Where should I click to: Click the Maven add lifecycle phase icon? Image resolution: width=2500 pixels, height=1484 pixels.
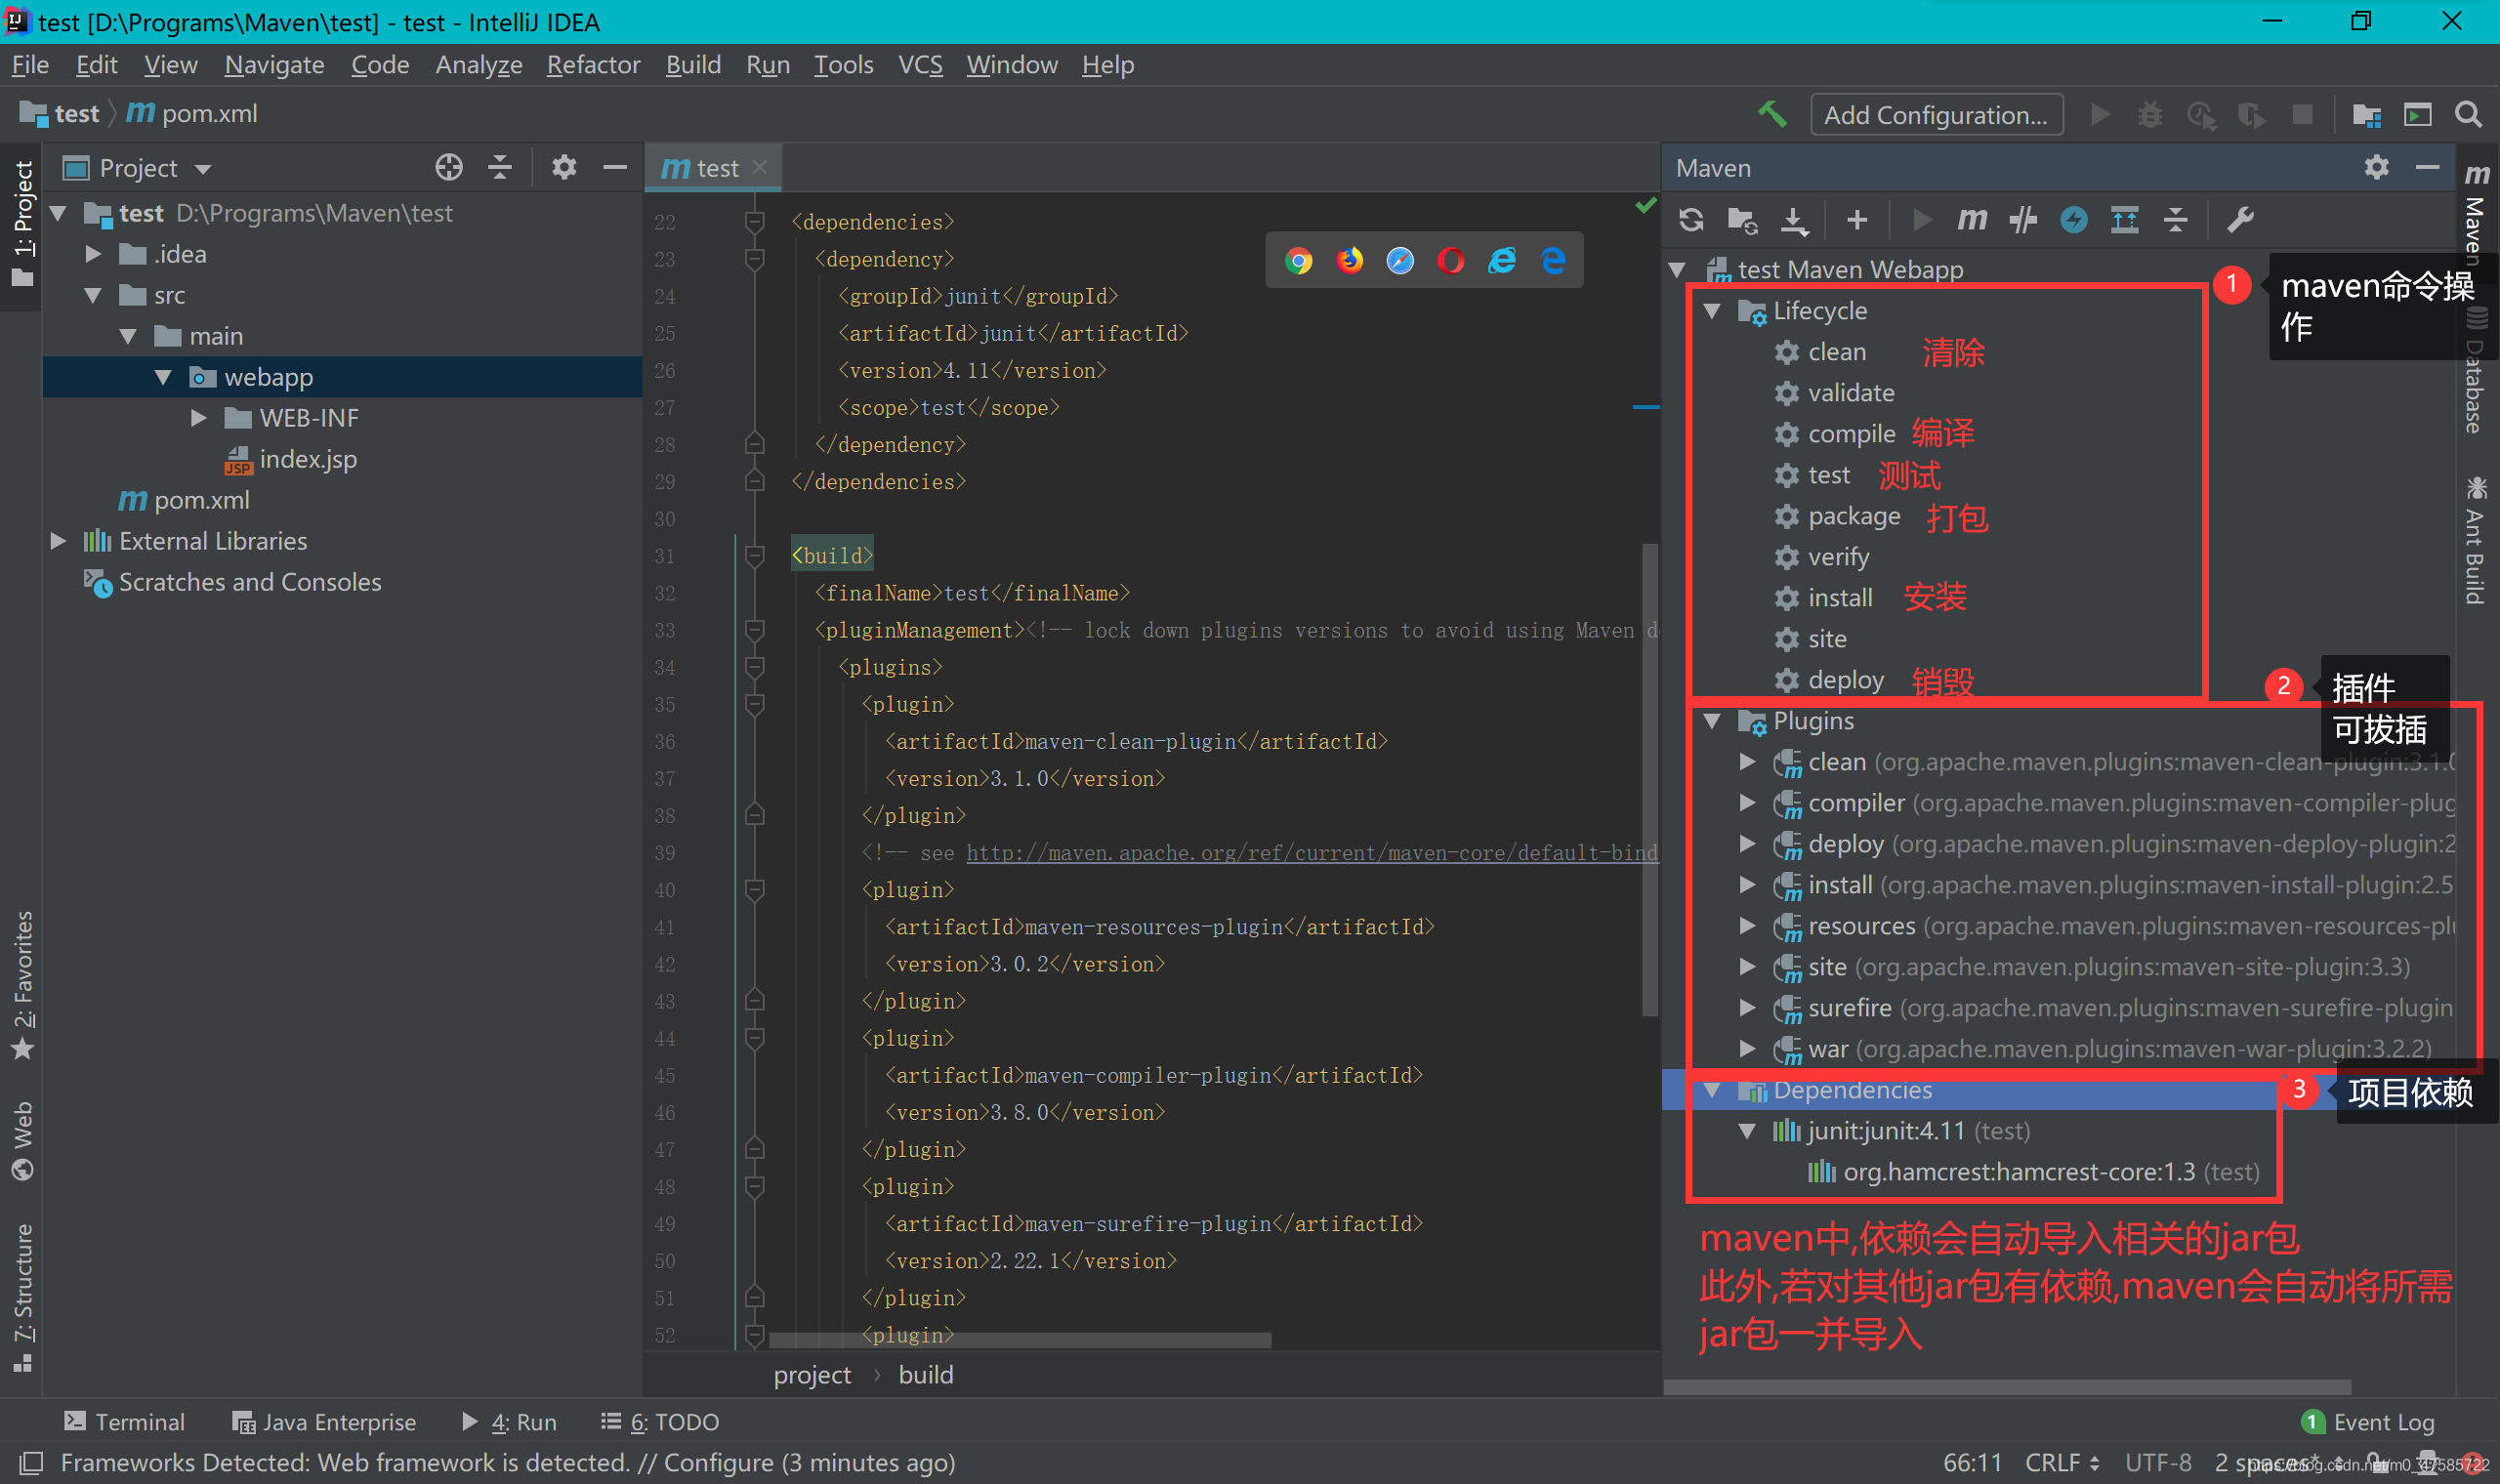[x=1856, y=219]
